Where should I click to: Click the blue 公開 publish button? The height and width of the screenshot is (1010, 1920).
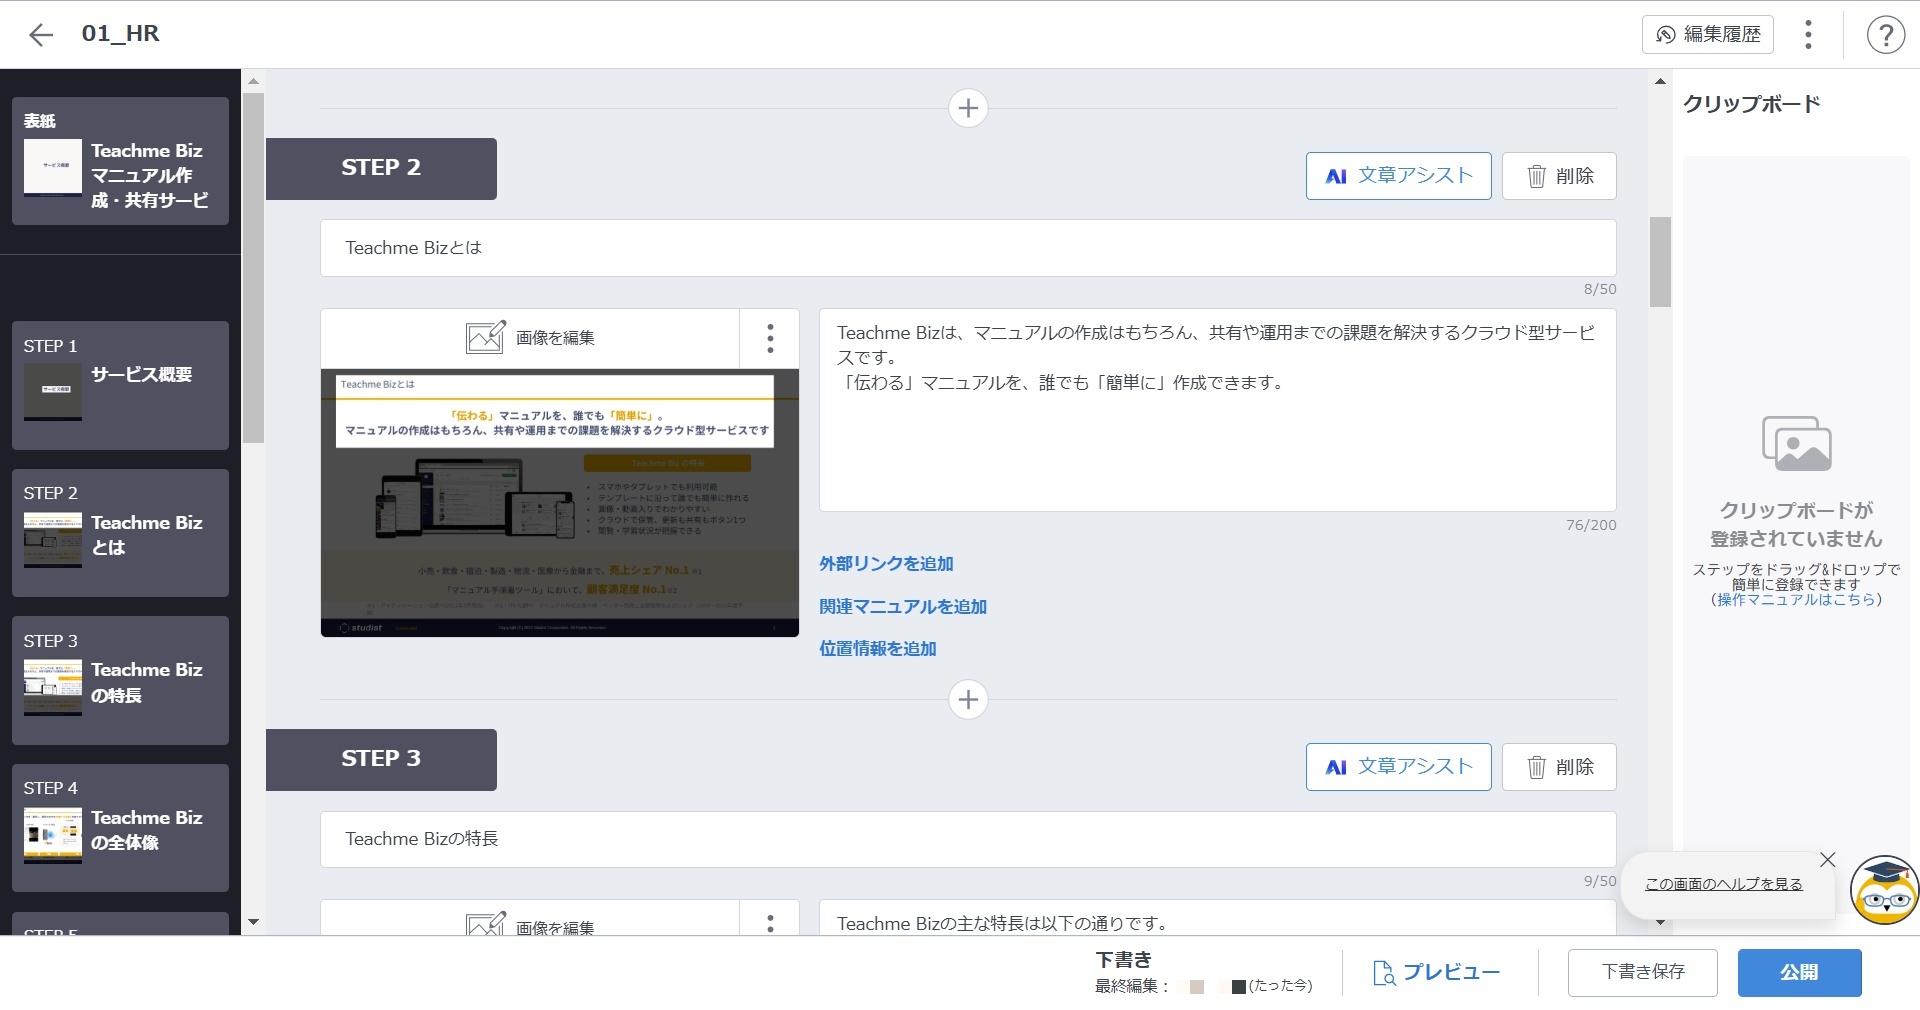coord(1799,973)
